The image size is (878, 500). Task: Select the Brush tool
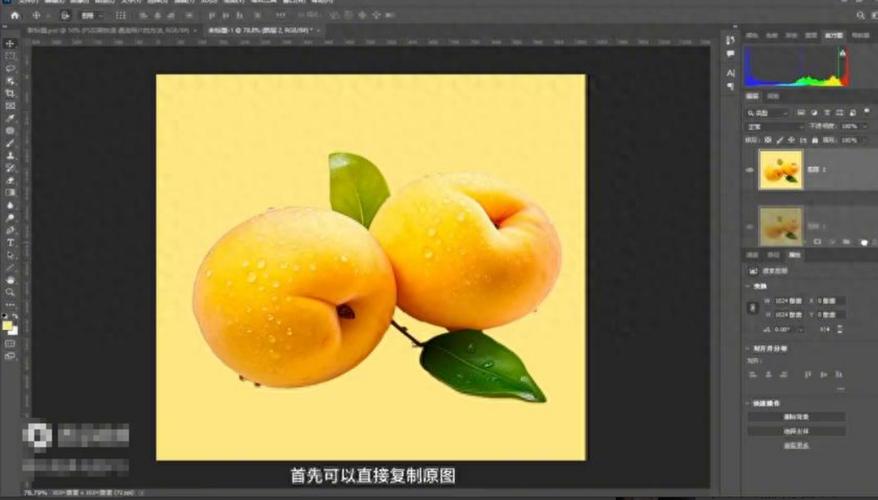[10, 143]
